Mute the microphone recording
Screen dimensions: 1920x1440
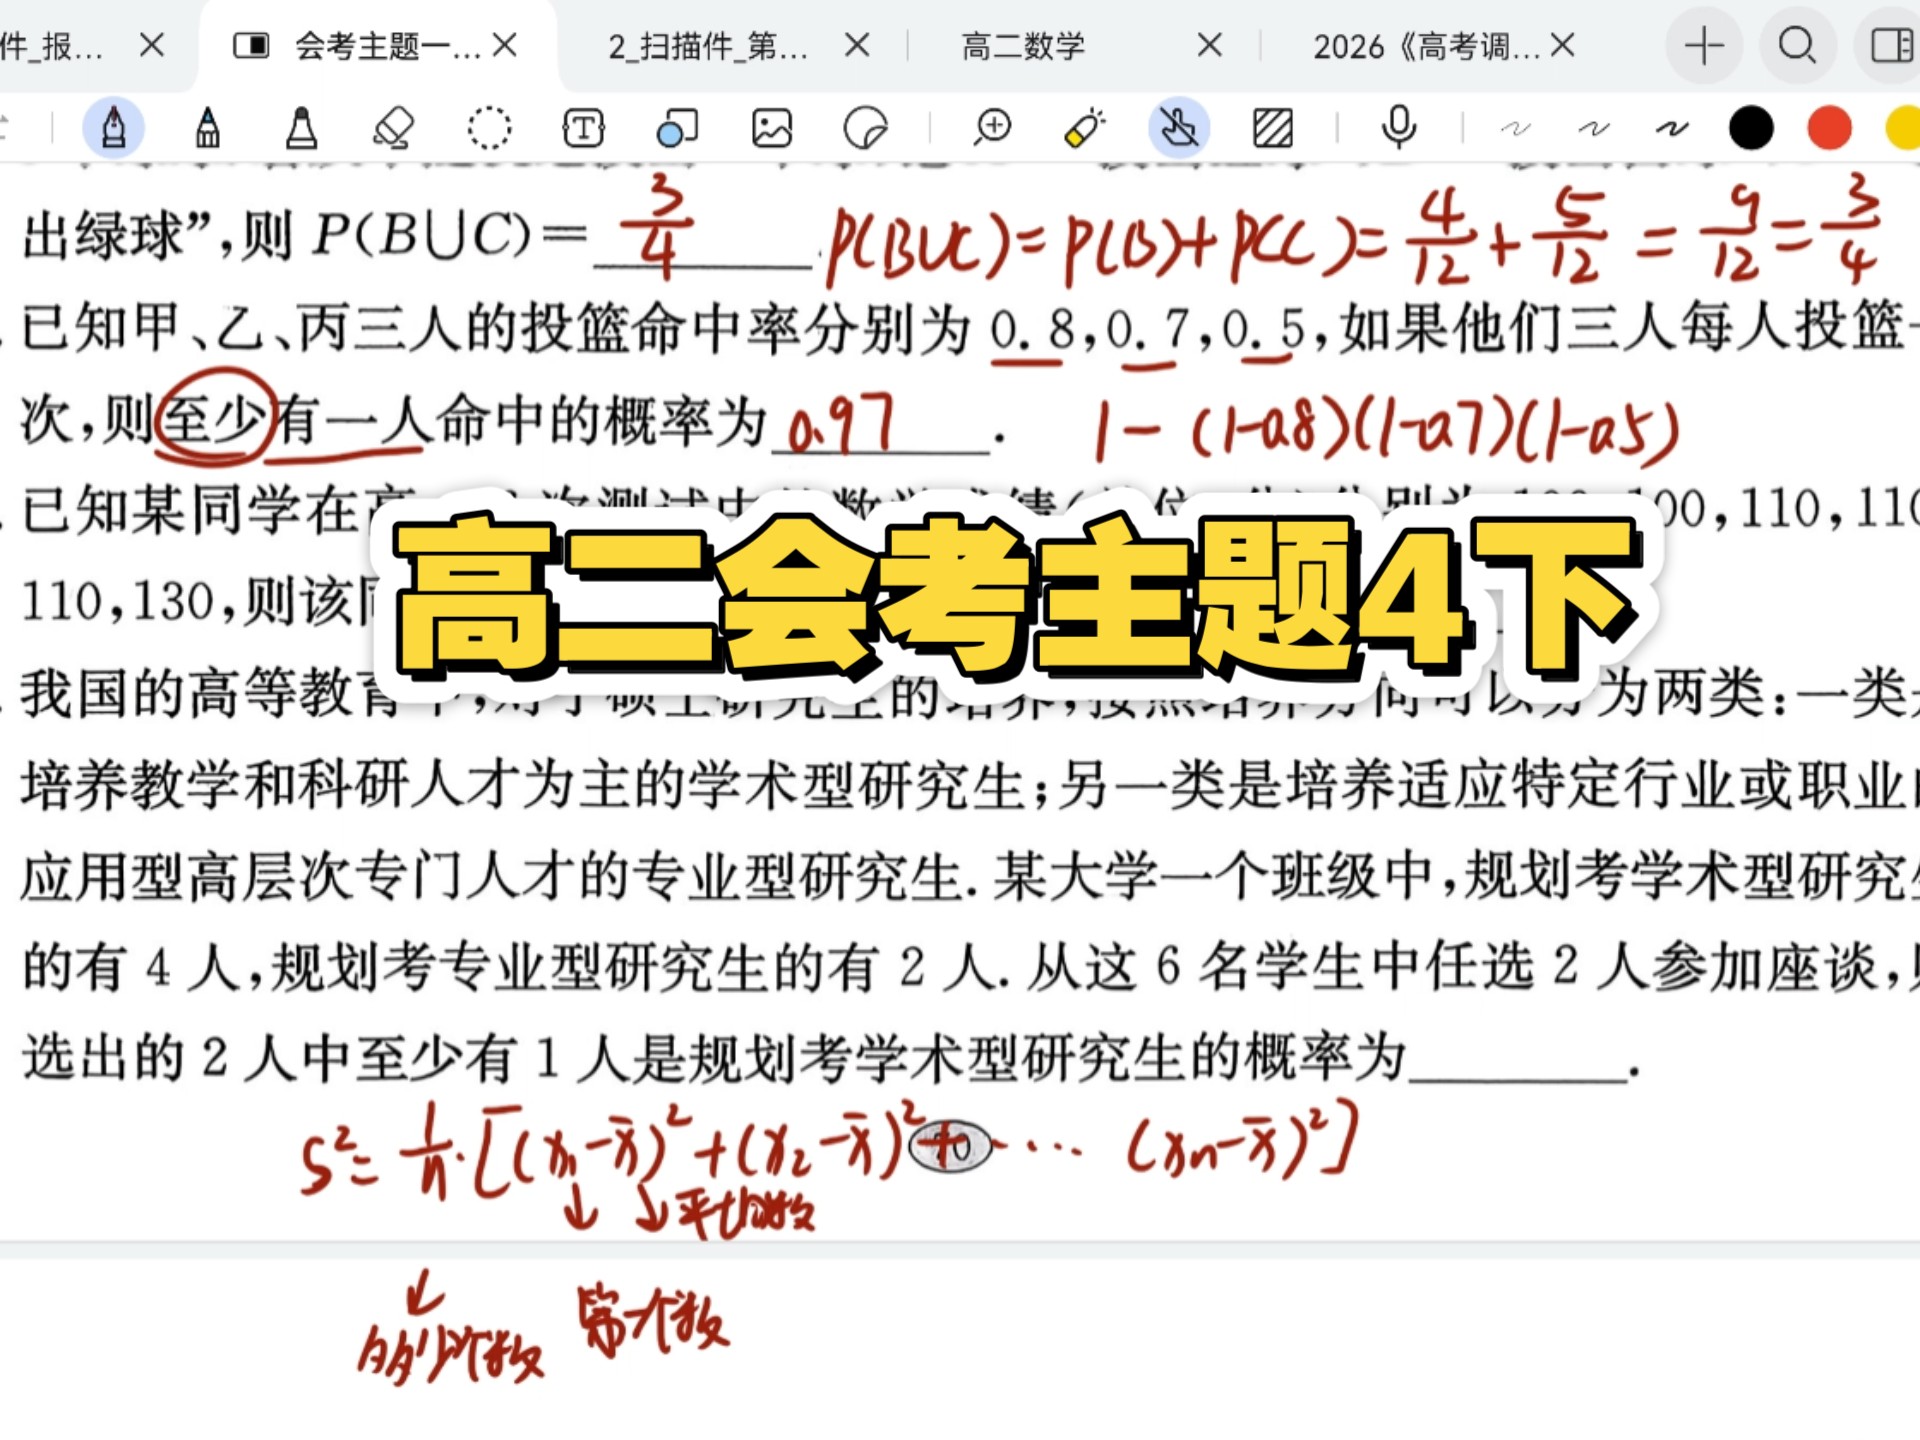point(1398,128)
